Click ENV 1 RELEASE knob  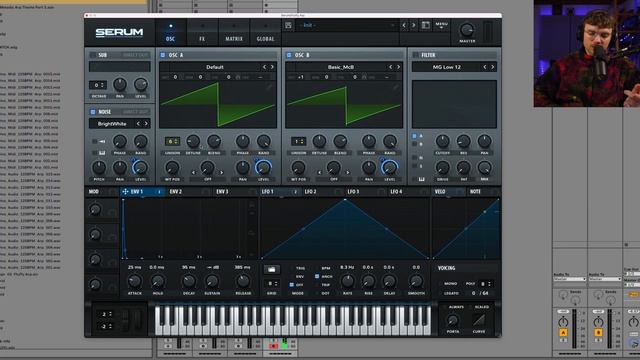pyautogui.click(x=243, y=281)
